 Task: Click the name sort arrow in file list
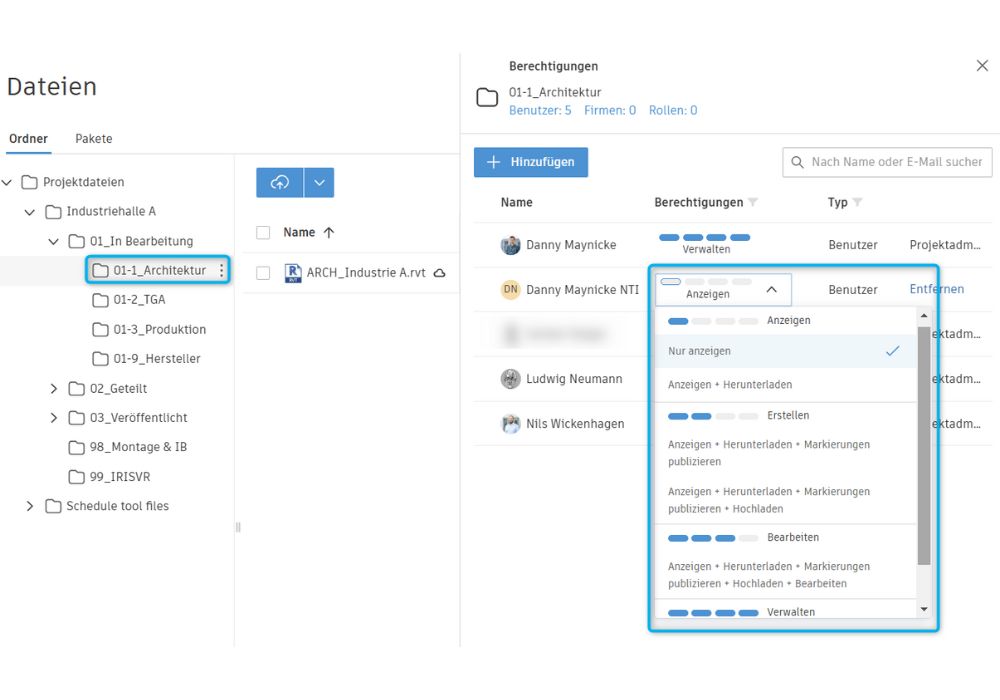tap(329, 232)
